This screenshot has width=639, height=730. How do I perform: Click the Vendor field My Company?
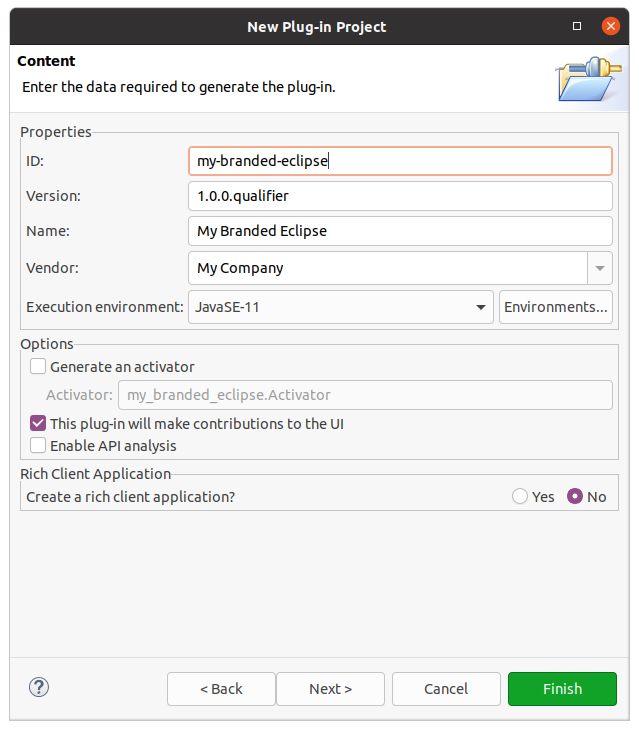pos(387,268)
